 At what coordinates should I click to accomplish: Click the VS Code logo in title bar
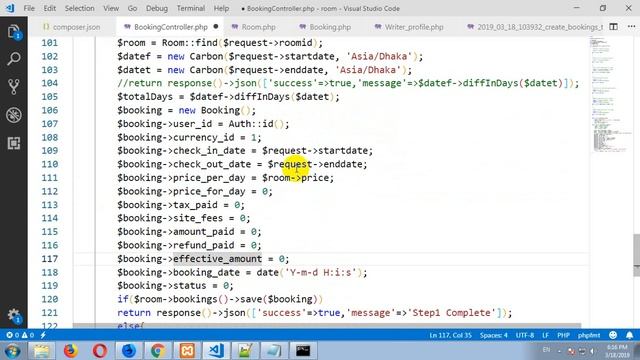[10, 8]
